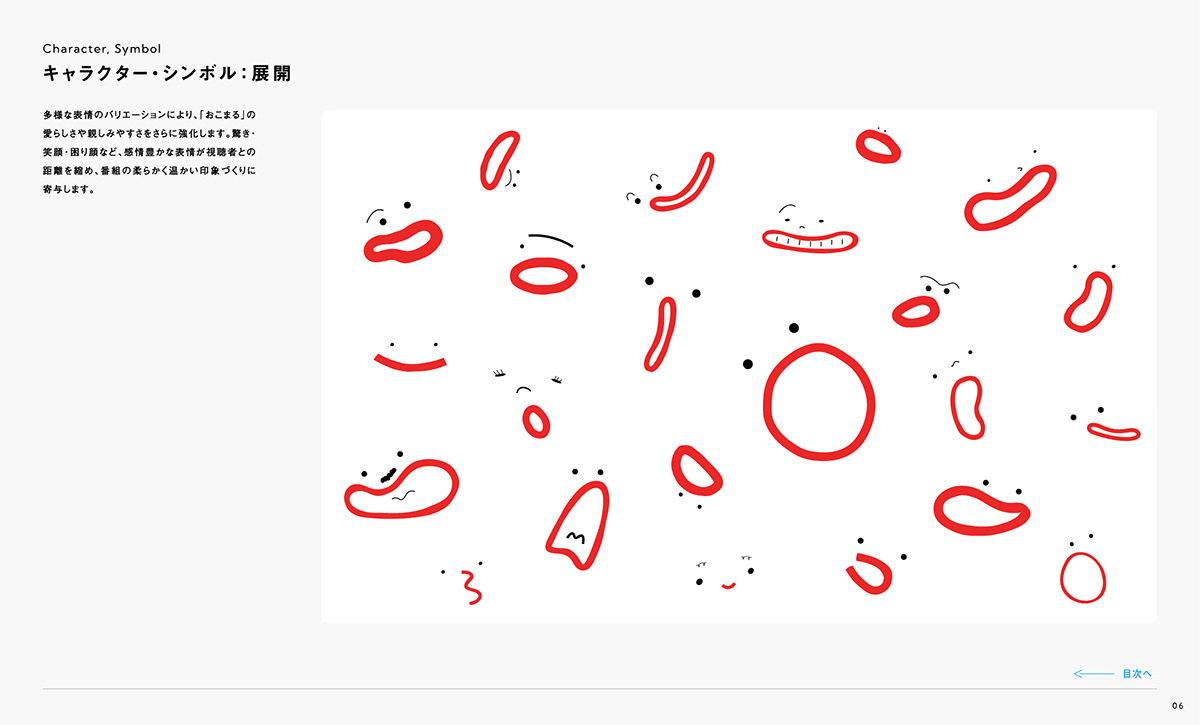Image resolution: width=1200 pixels, height=725 pixels.
Task: Click the small red oval at top center
Action: click(x=878, y=146)
